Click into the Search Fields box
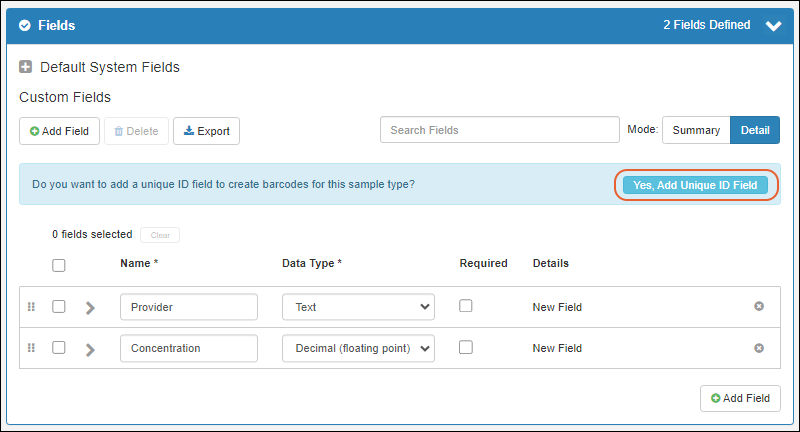The height and width of the screenshot is (432, 800). (499, 130)
